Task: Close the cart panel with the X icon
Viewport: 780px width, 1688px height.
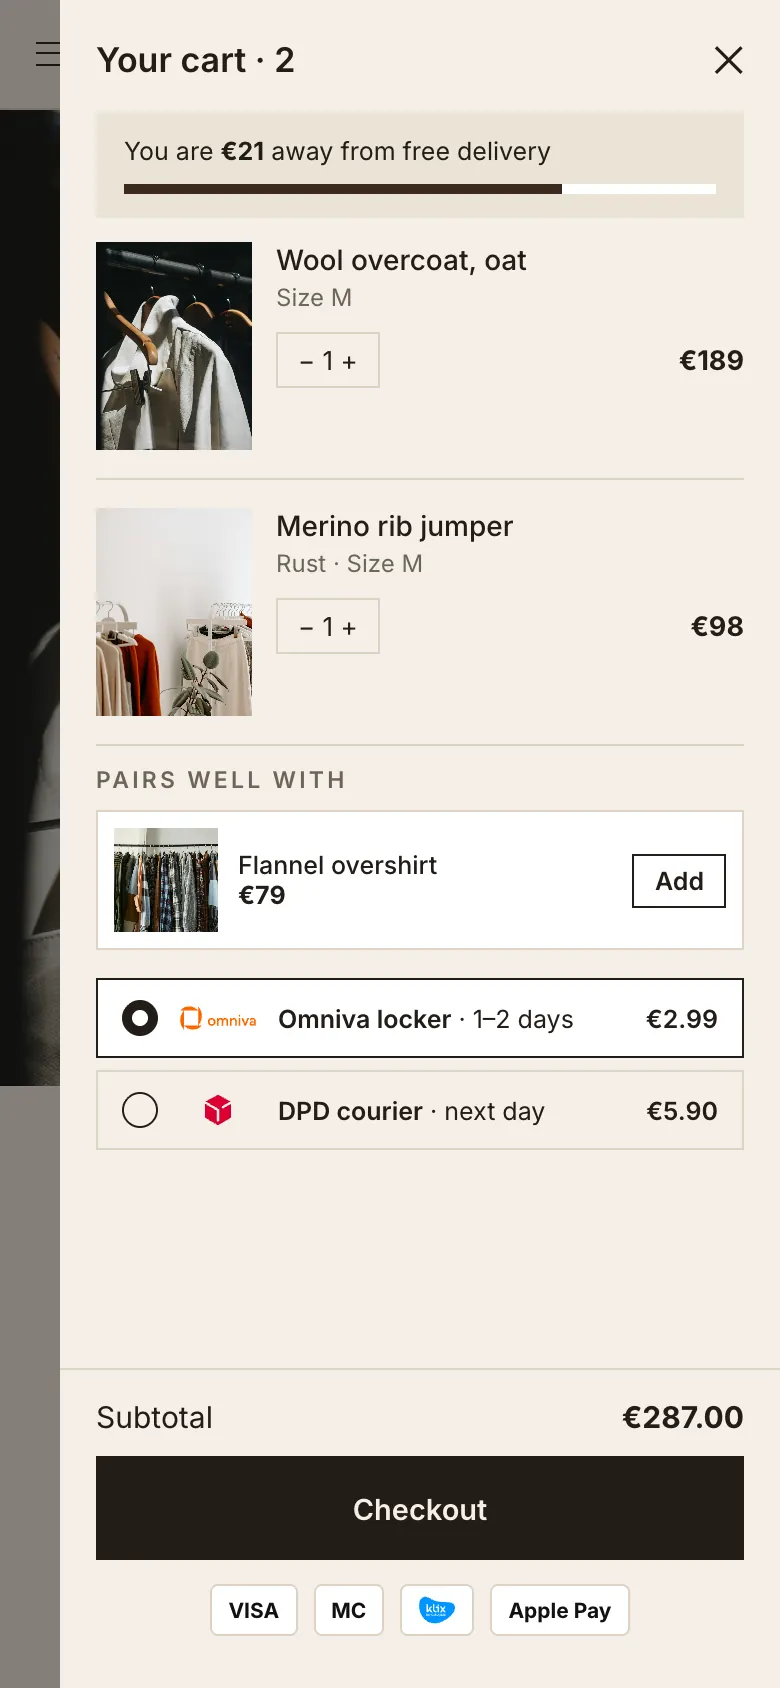Action: pos(729,60)
